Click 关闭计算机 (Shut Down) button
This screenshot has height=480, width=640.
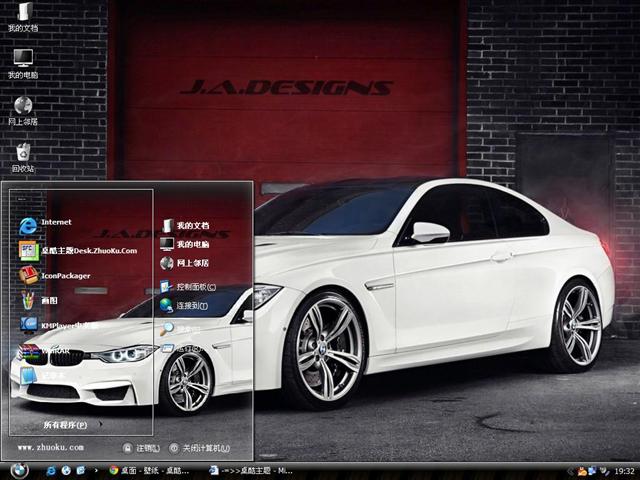coord(199,448)
